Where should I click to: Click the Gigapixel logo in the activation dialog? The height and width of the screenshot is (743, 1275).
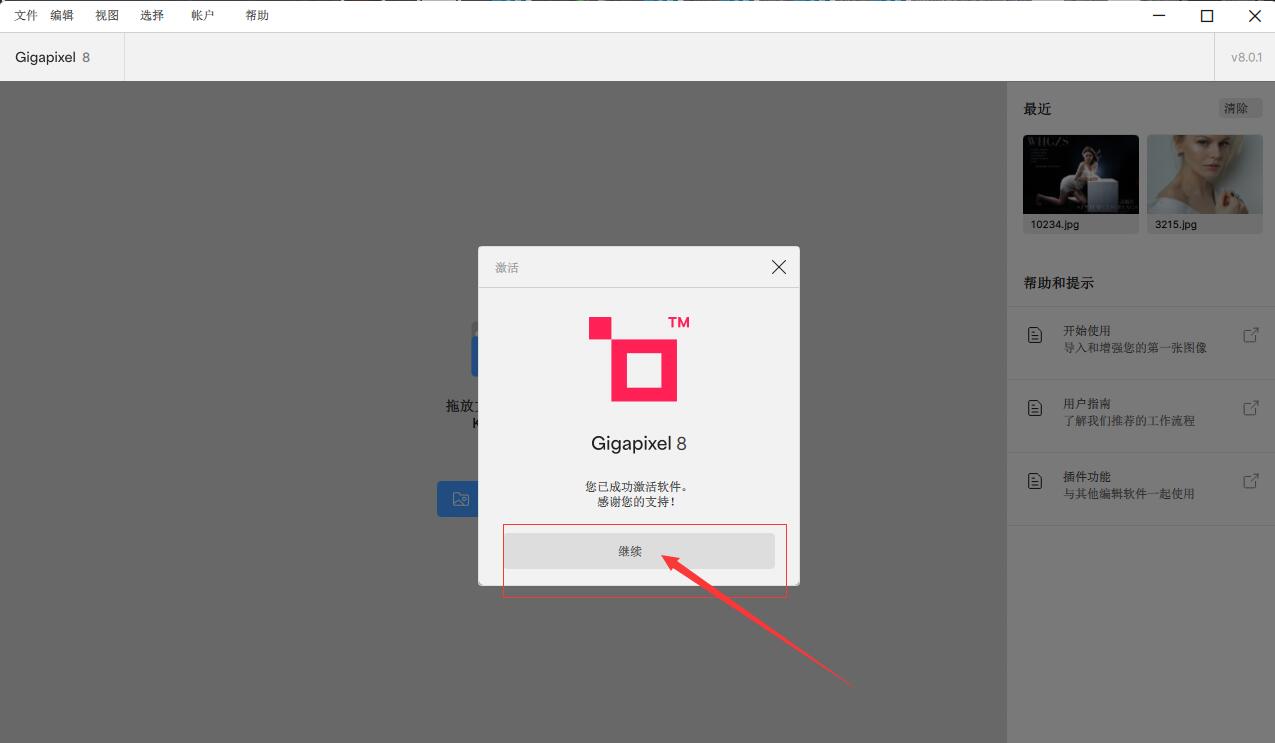point(638,359)
